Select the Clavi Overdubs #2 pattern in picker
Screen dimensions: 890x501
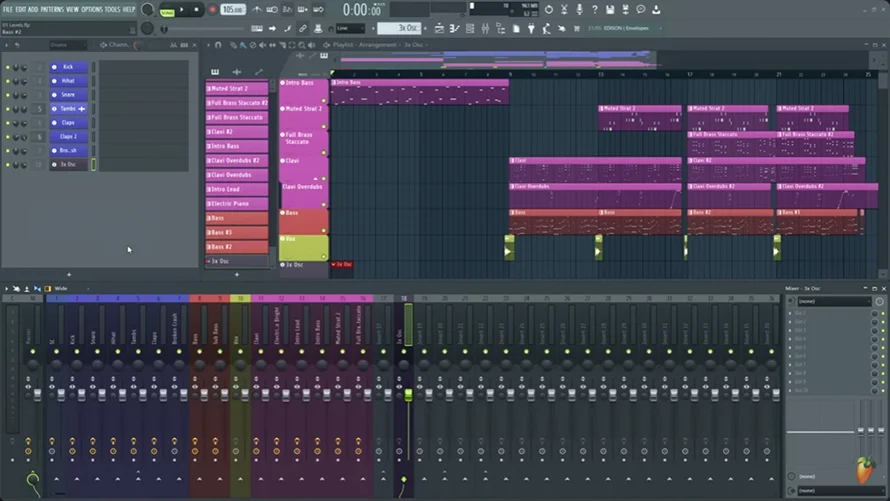(x=237, y=161)
